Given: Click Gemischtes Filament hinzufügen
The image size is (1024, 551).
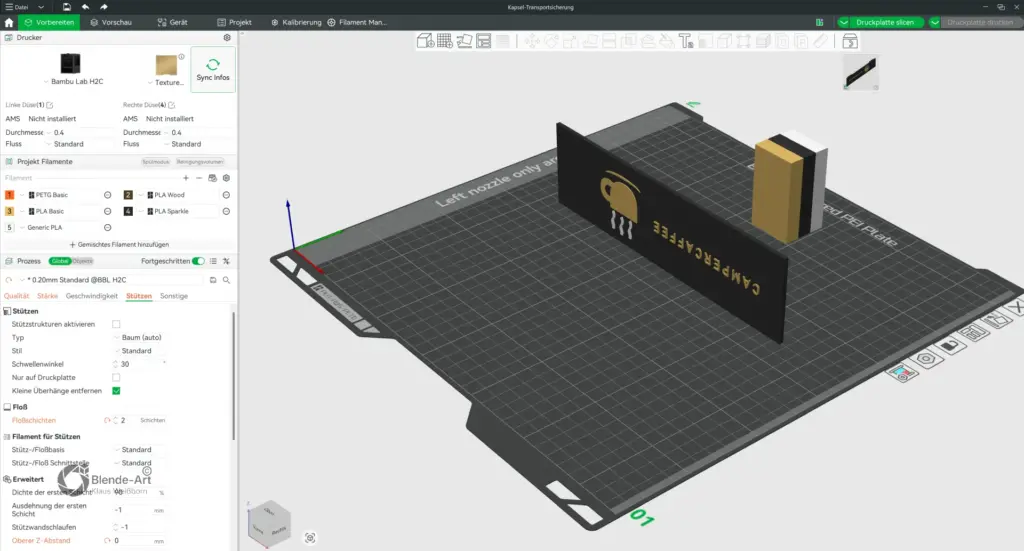Looking at the screenshot, I should [119, 244].
